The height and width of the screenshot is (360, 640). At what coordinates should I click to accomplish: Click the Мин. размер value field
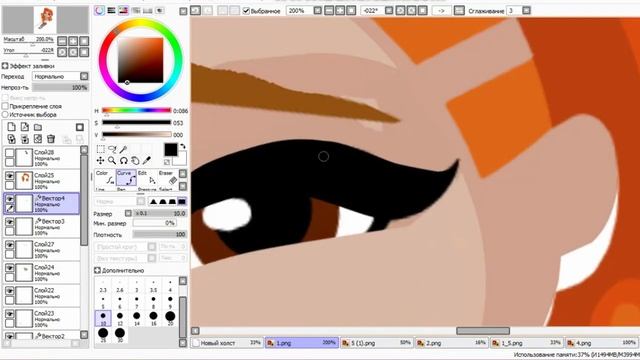tap(154, 223)
